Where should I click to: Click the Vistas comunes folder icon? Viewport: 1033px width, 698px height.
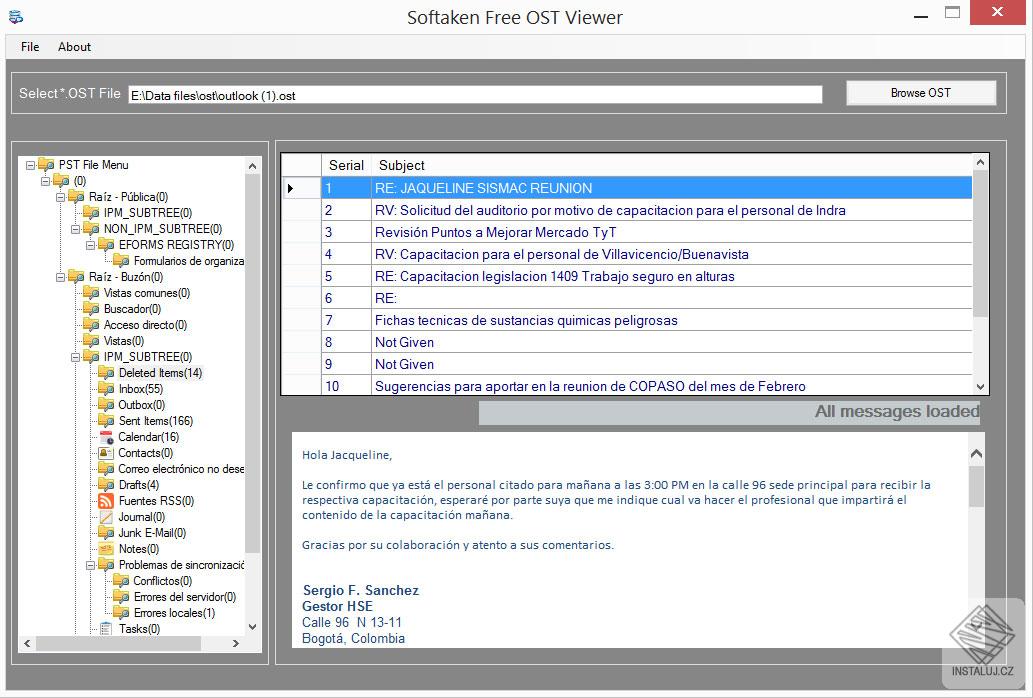pos(92,293)
